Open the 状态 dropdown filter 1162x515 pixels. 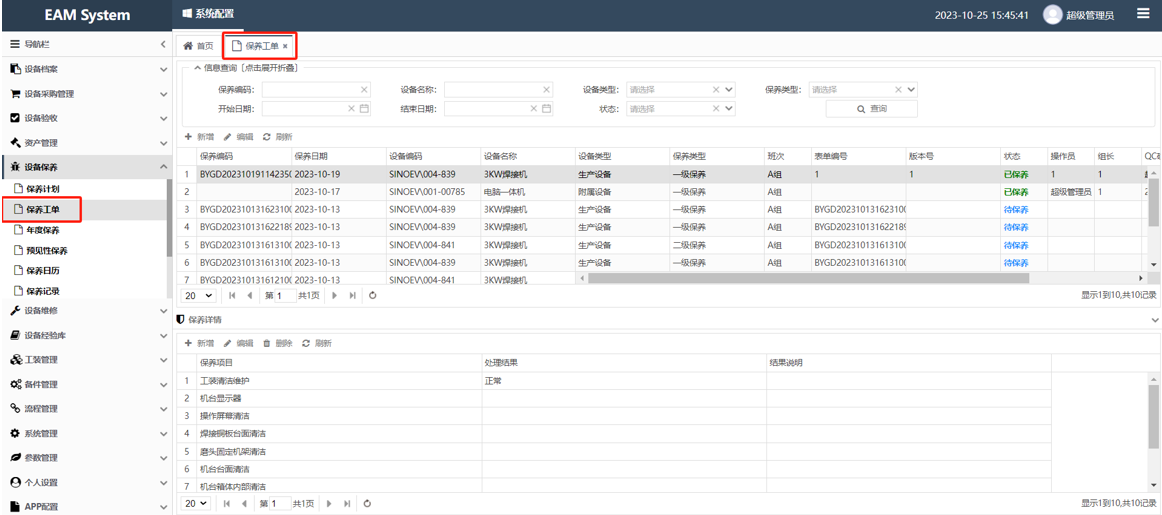729,109
